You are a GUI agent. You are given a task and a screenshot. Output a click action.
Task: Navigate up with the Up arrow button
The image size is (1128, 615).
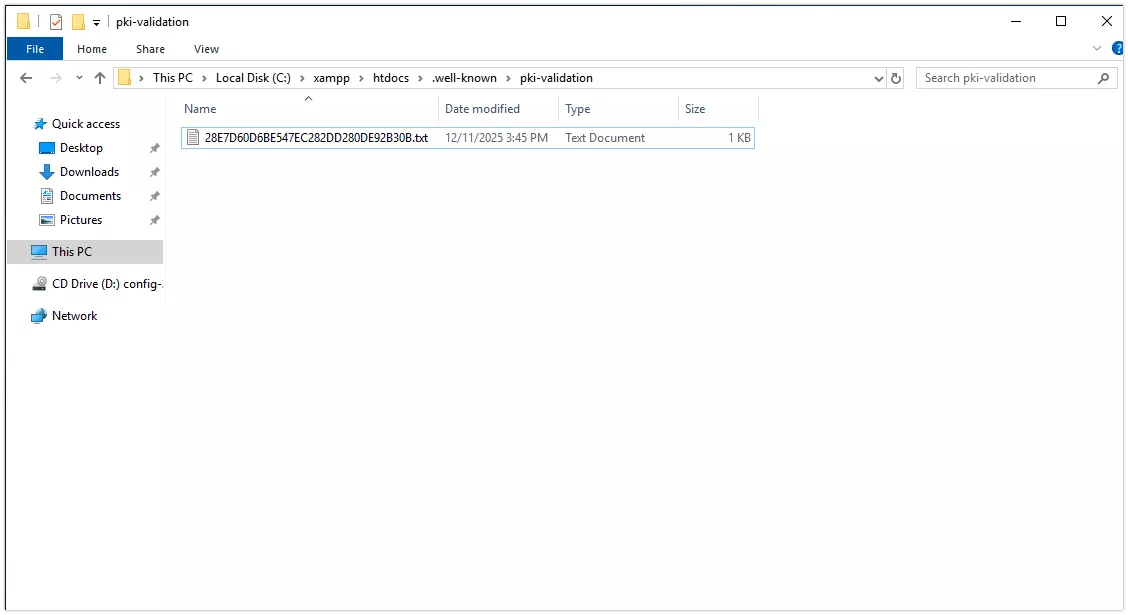(99, 77)
